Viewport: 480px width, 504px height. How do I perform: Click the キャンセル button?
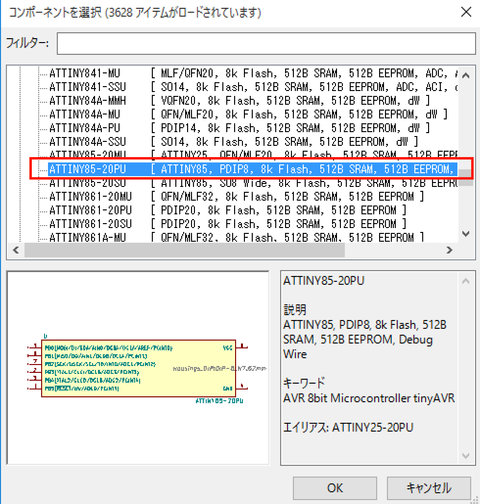tap(429, 488)
